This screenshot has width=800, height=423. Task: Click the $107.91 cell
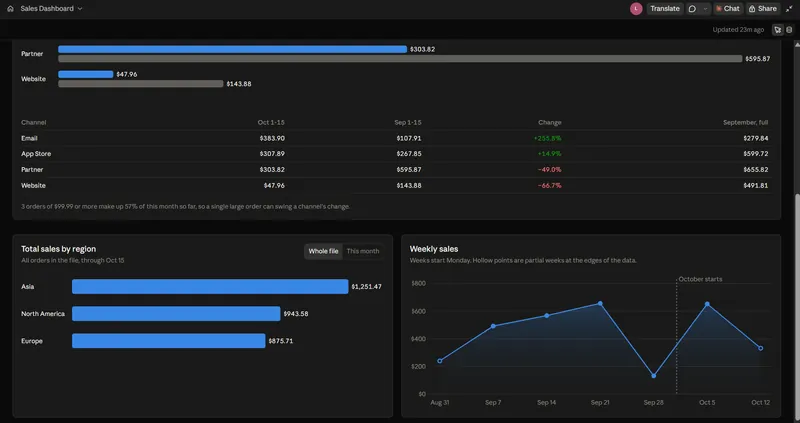pos(409,138)
